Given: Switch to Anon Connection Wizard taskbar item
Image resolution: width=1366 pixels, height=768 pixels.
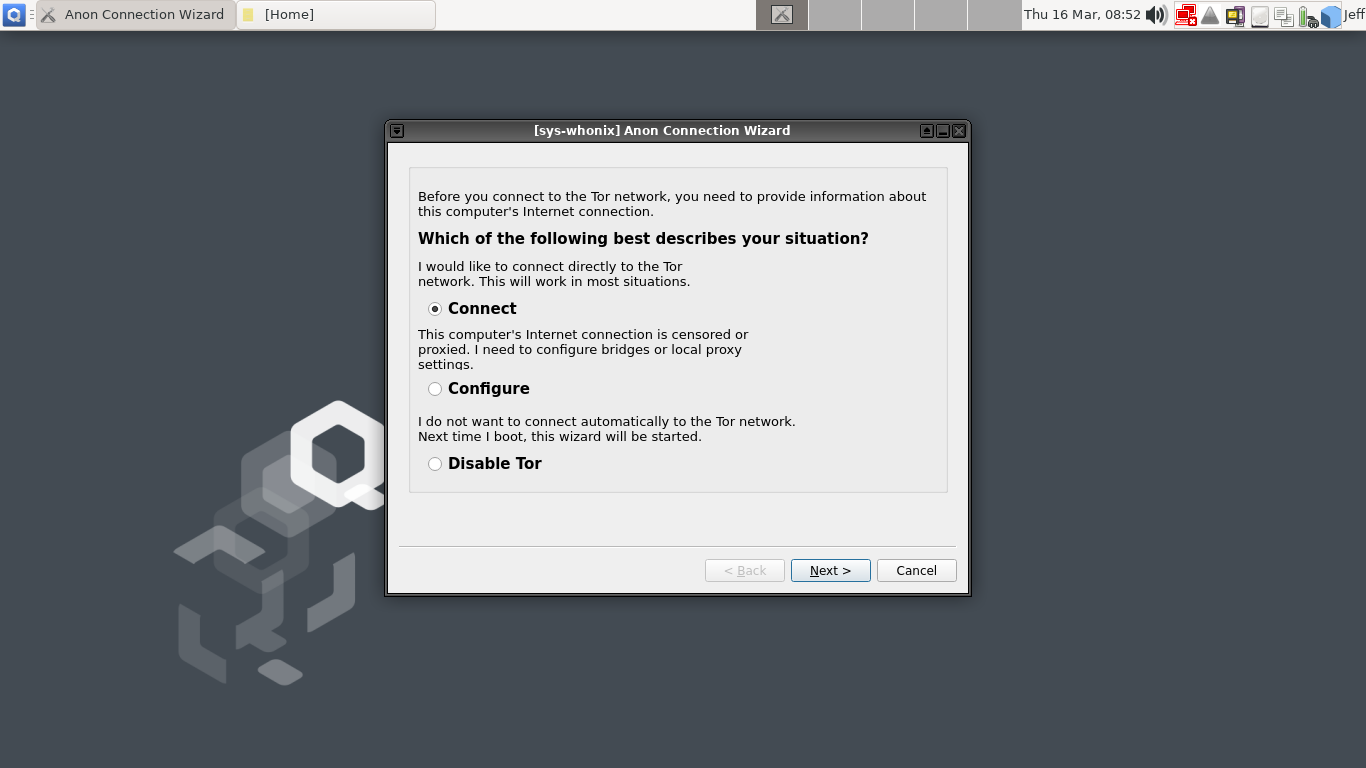Looking at the screenshot, I should (x=136, y=15).
